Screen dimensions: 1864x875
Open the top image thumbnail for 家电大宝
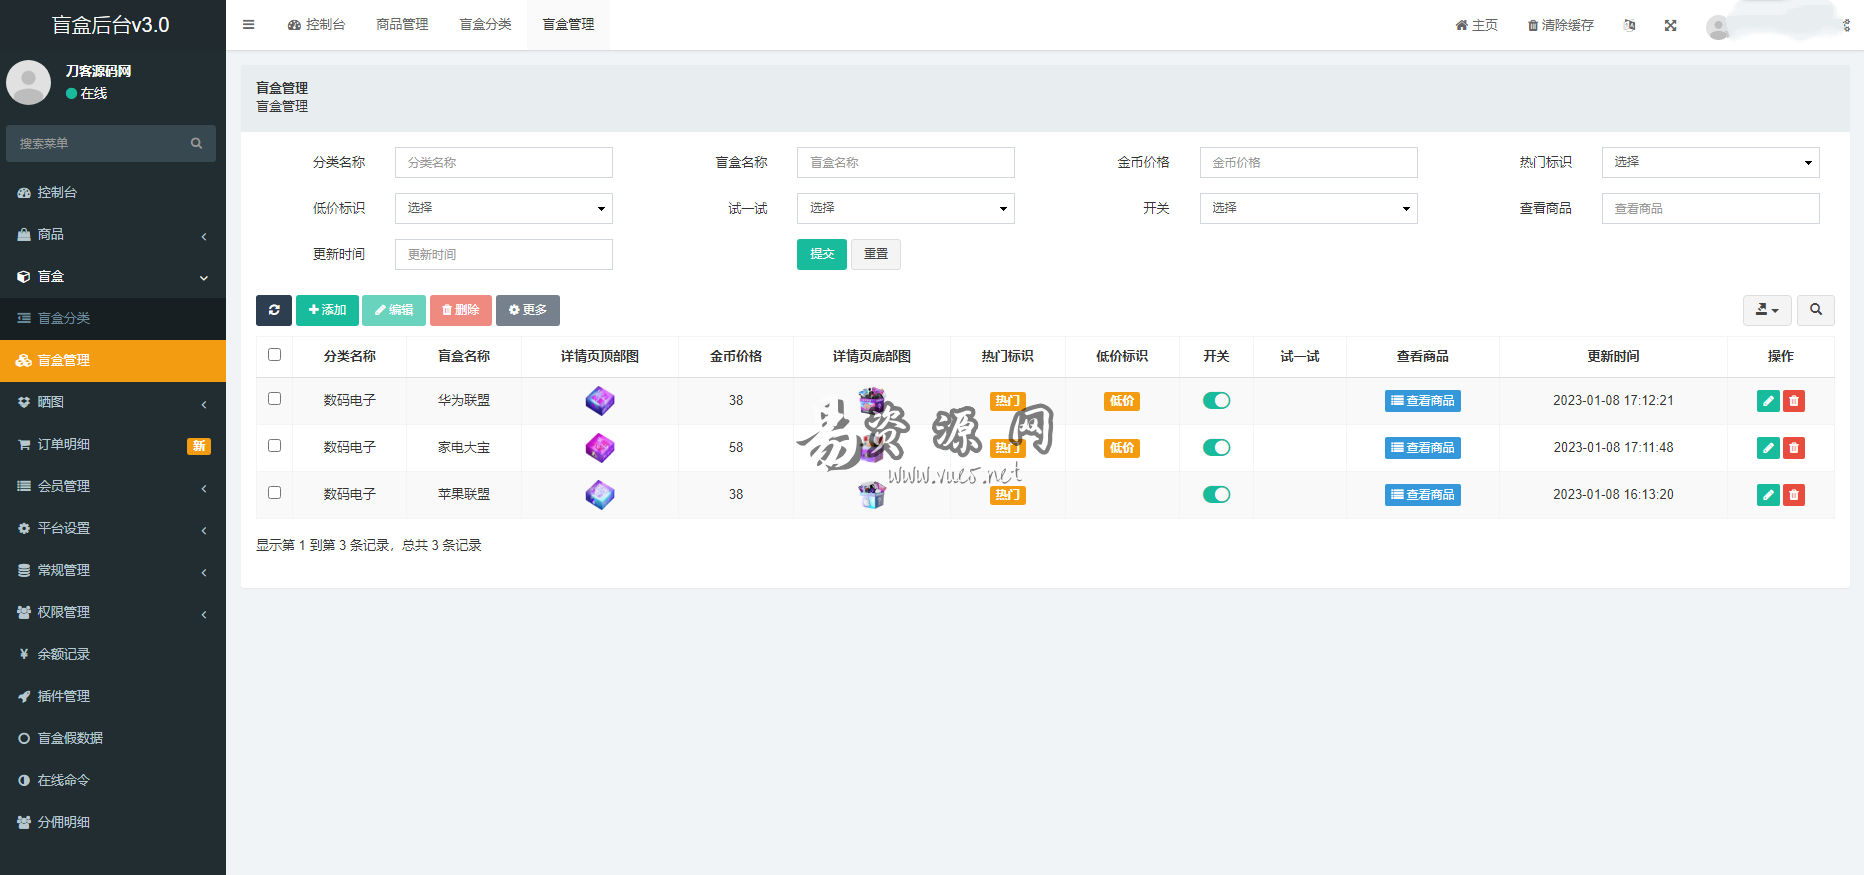(600, 448)
